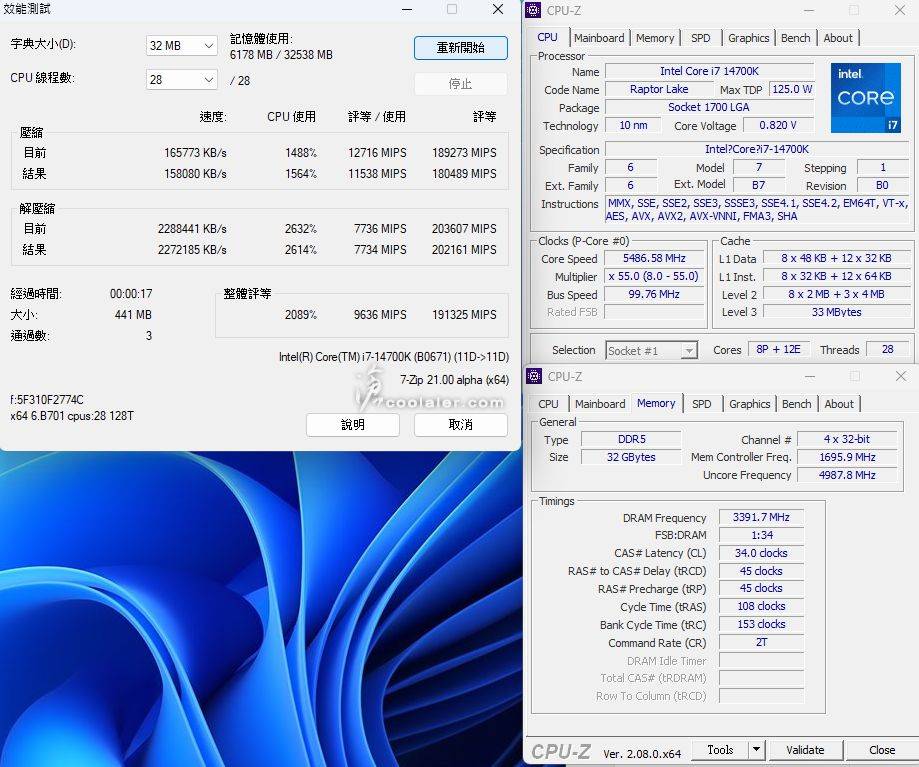This screenshot has height=767, width=919.
Task: Close the 7-Zip benchmark window
Action: point(498,9)
